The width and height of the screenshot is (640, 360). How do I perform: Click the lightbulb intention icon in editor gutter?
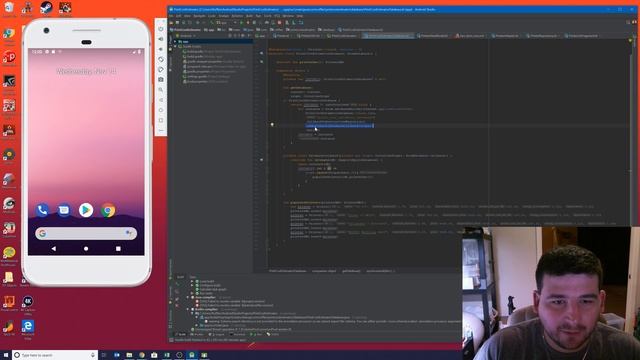272,124
